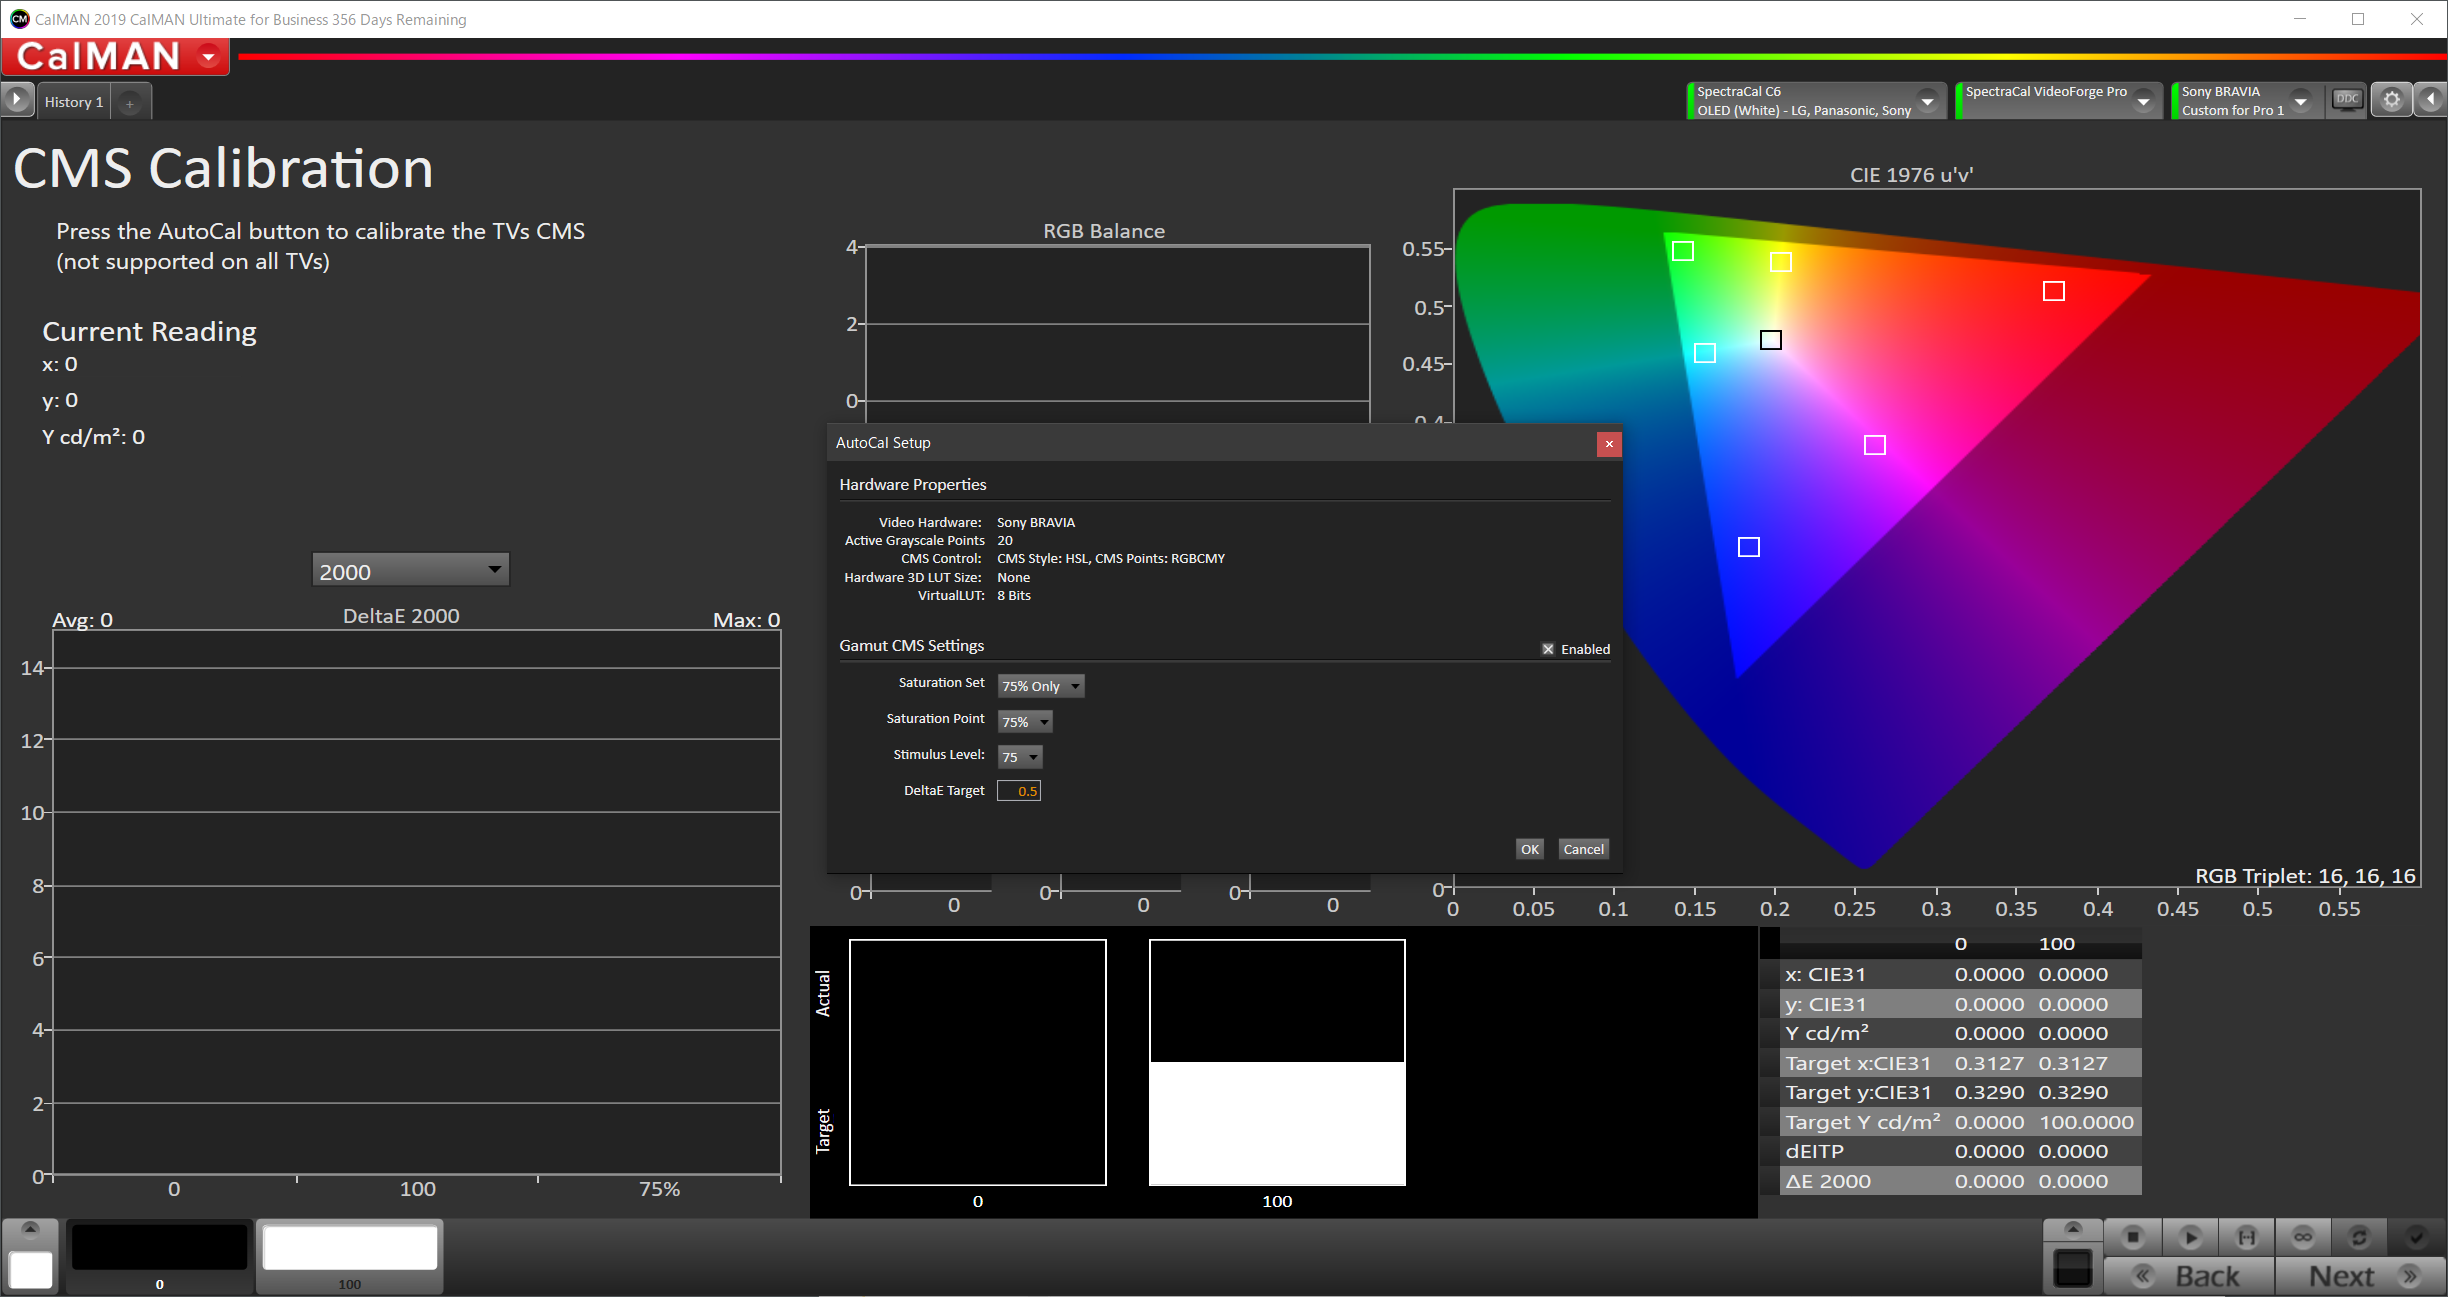
Task: Open the CalMAN main menu button
Action: (115, 57)
